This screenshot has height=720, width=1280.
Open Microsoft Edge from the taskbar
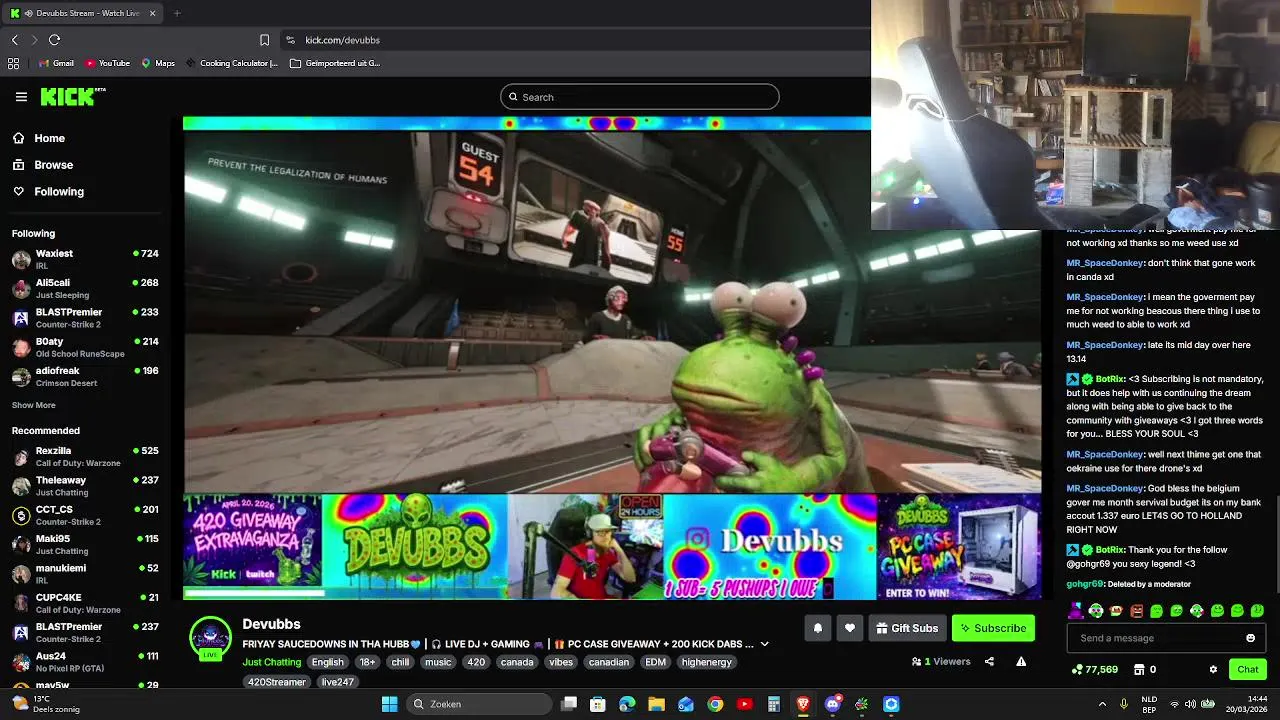[x=627, y=704]
